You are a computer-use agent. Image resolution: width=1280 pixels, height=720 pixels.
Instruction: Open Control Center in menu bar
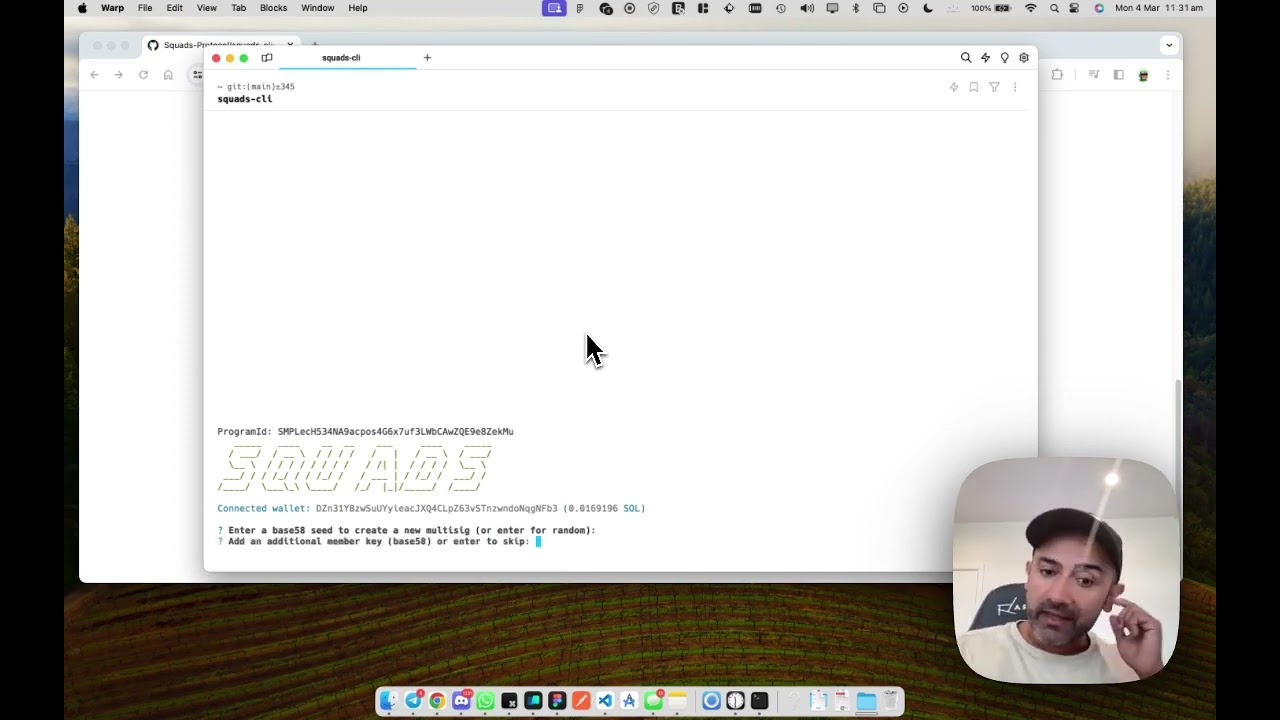pos(1075,8)
